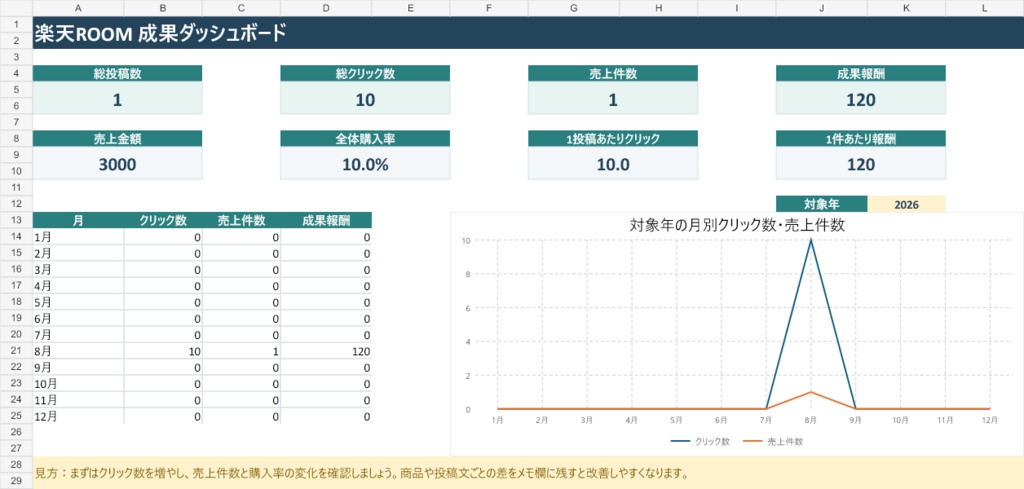The image size is (1024, 489).
Task: Select column L header
Action: click(985, 8)
